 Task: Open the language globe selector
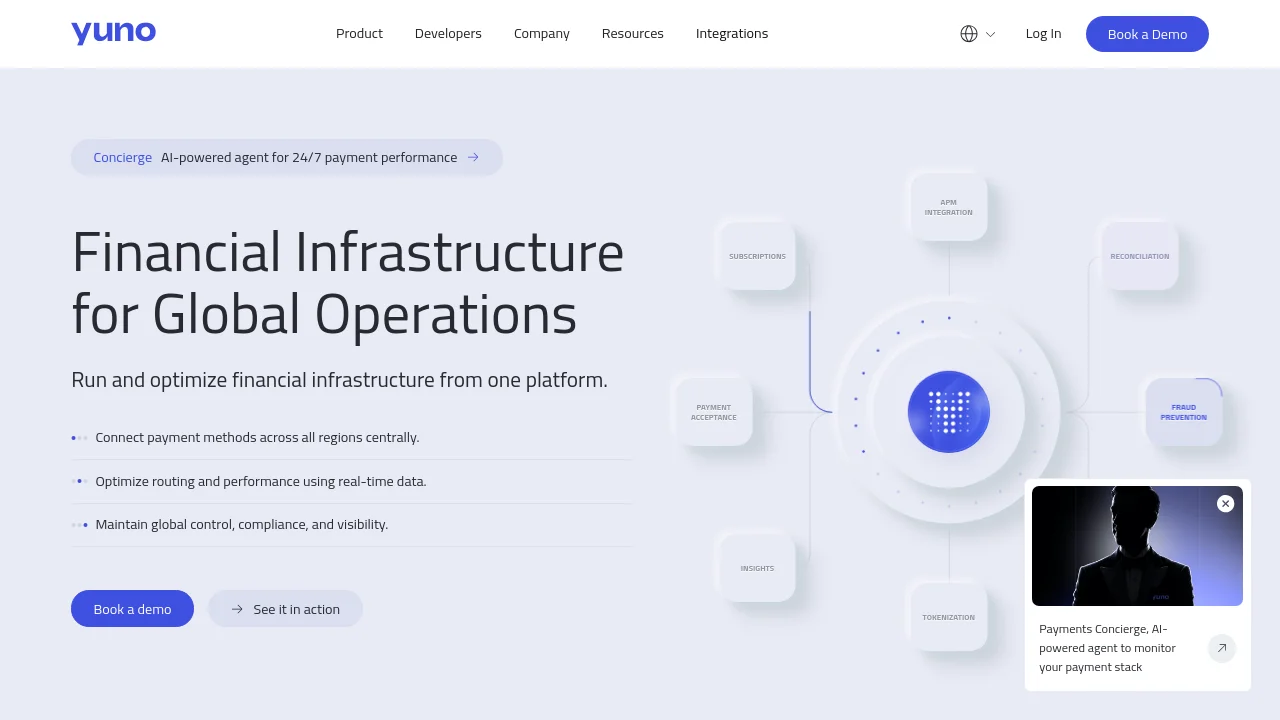click(977, 34)
